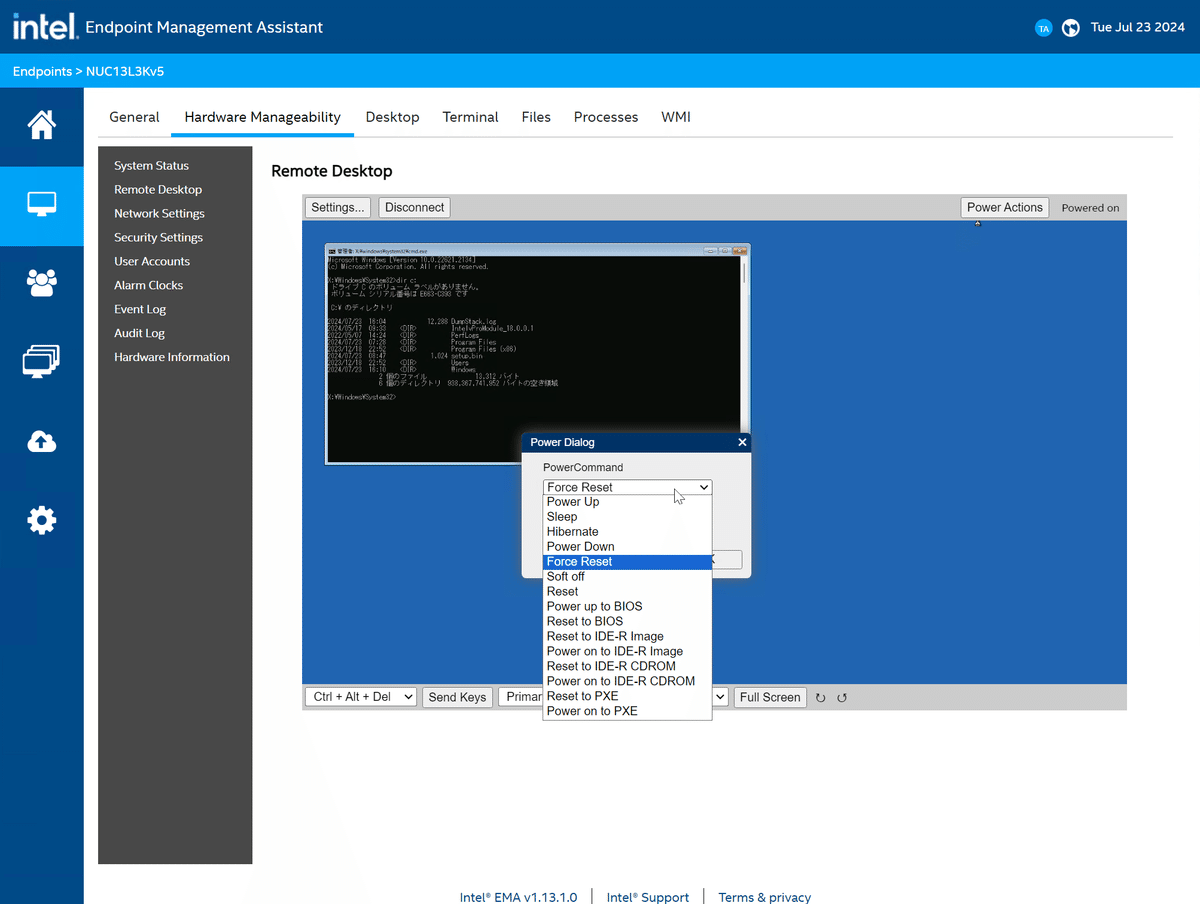Viewport: 1200px width, 904px height.
Task: Select the Endpoints monitor icon in sidebar
Action: point(41,204)
